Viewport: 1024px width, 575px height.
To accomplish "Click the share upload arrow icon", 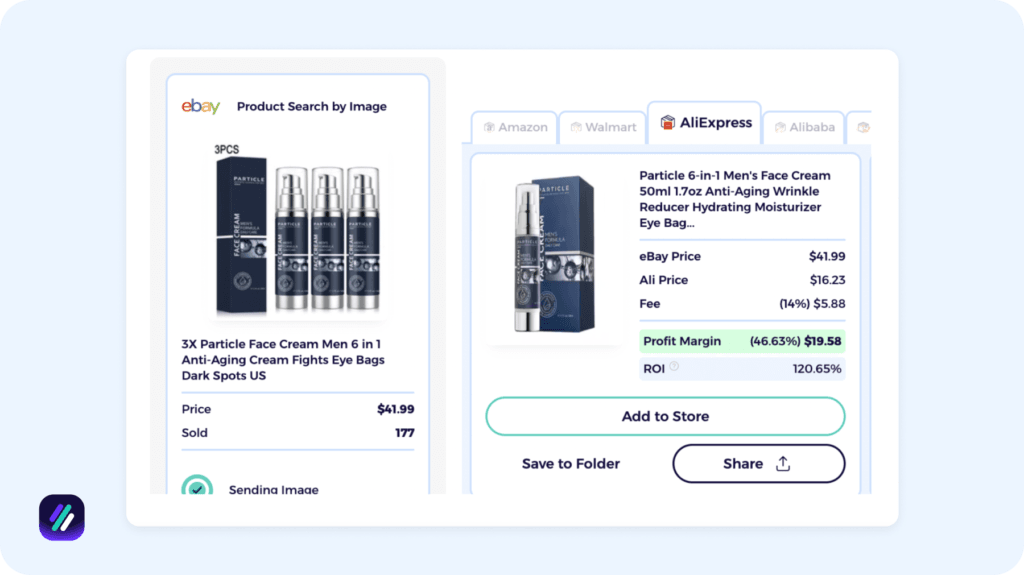I will click(x=783, y=463).
